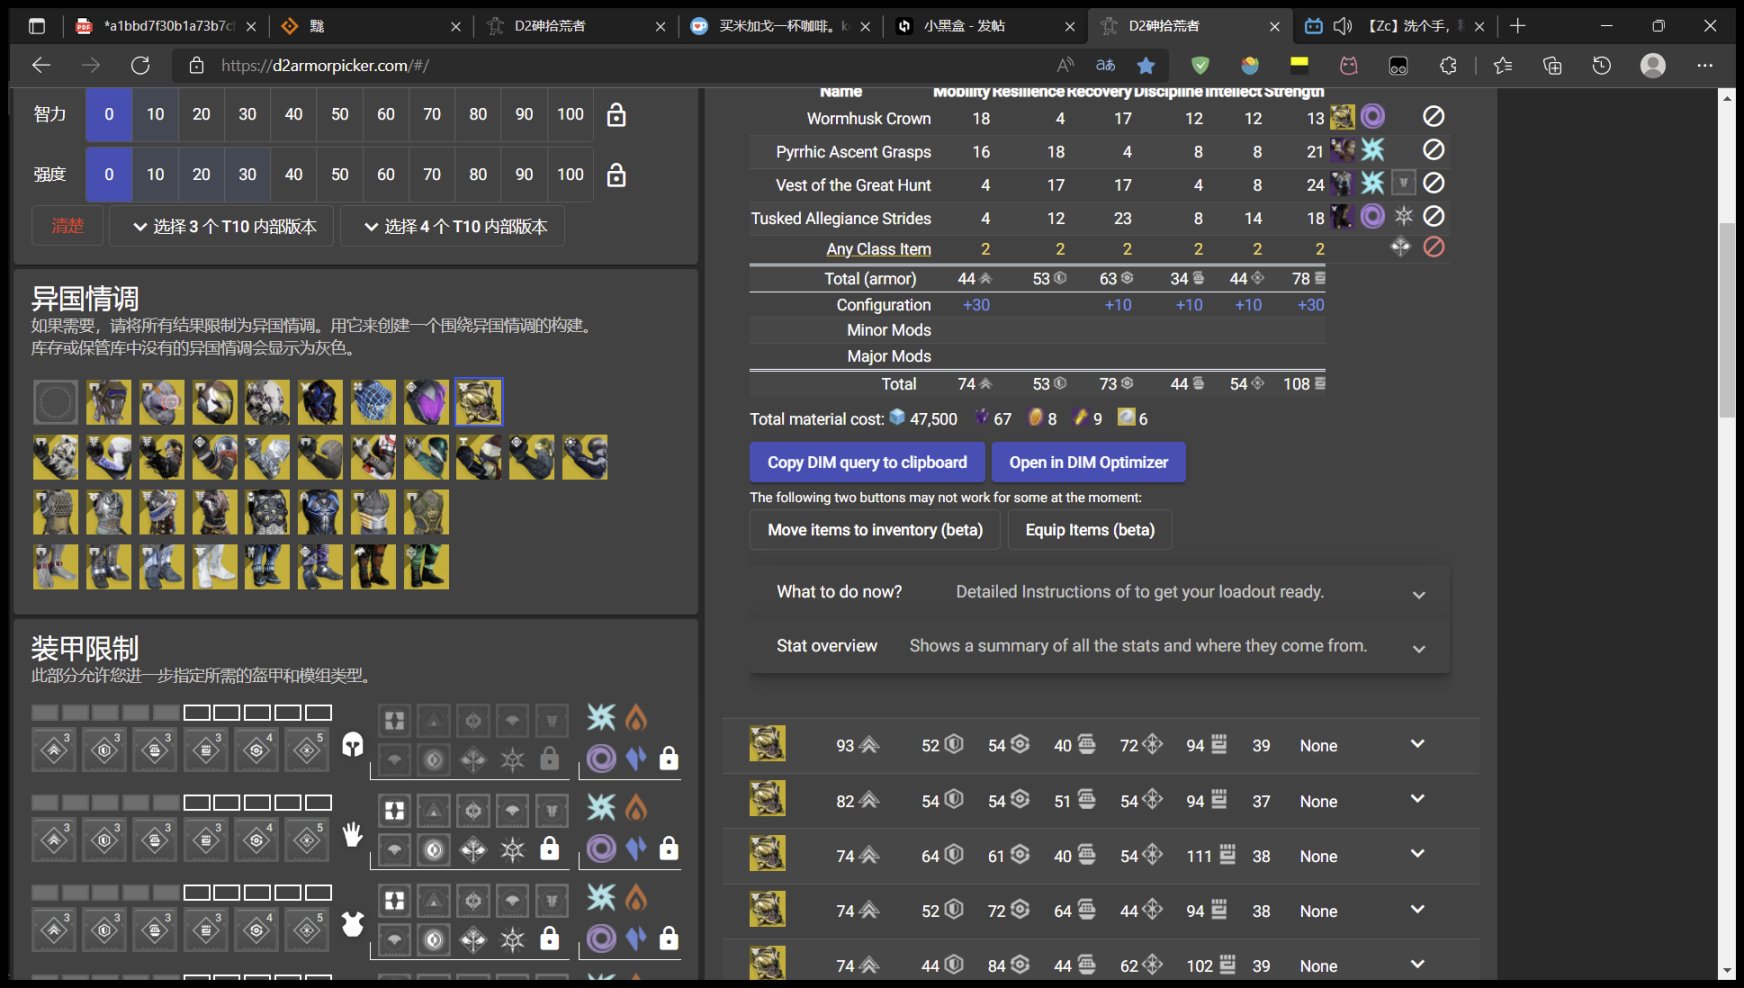Select the white boots exotic
This screenshot has height=988, width=1744.
pyautogui.click(x=214, y=566)
